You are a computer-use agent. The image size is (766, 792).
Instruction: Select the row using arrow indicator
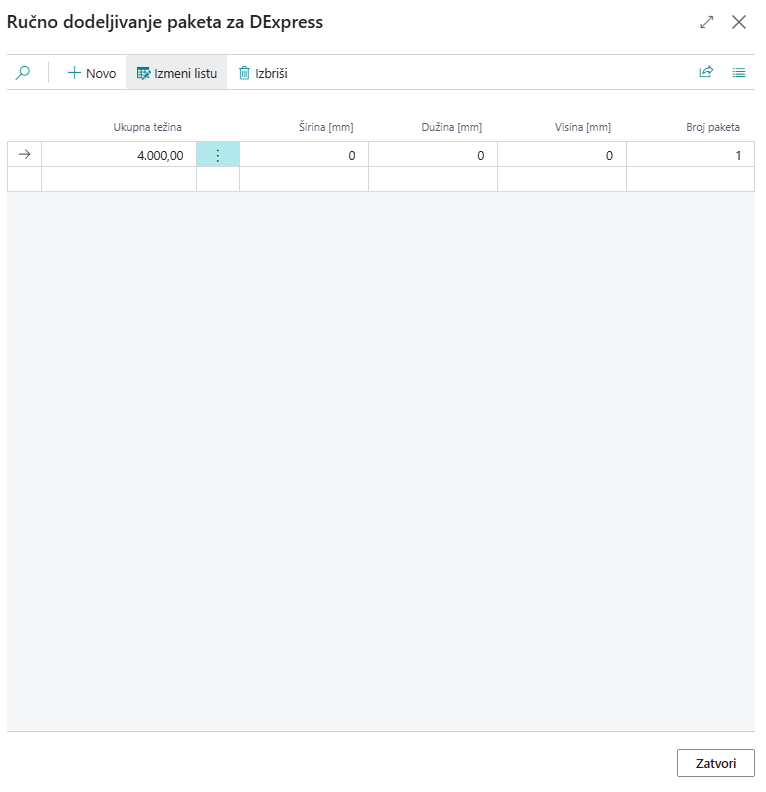(25, 155)
